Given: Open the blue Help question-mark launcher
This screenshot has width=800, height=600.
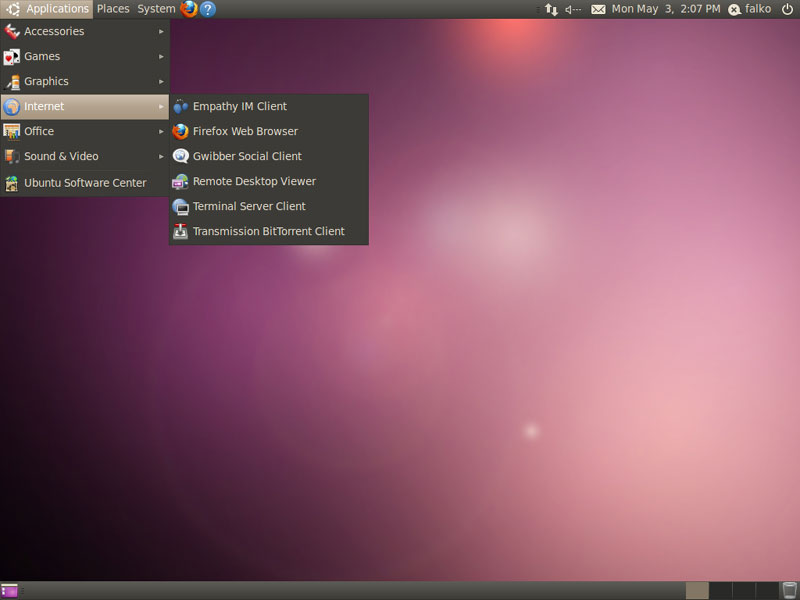Looking at the screenshot, I should [x=208, y=9].
